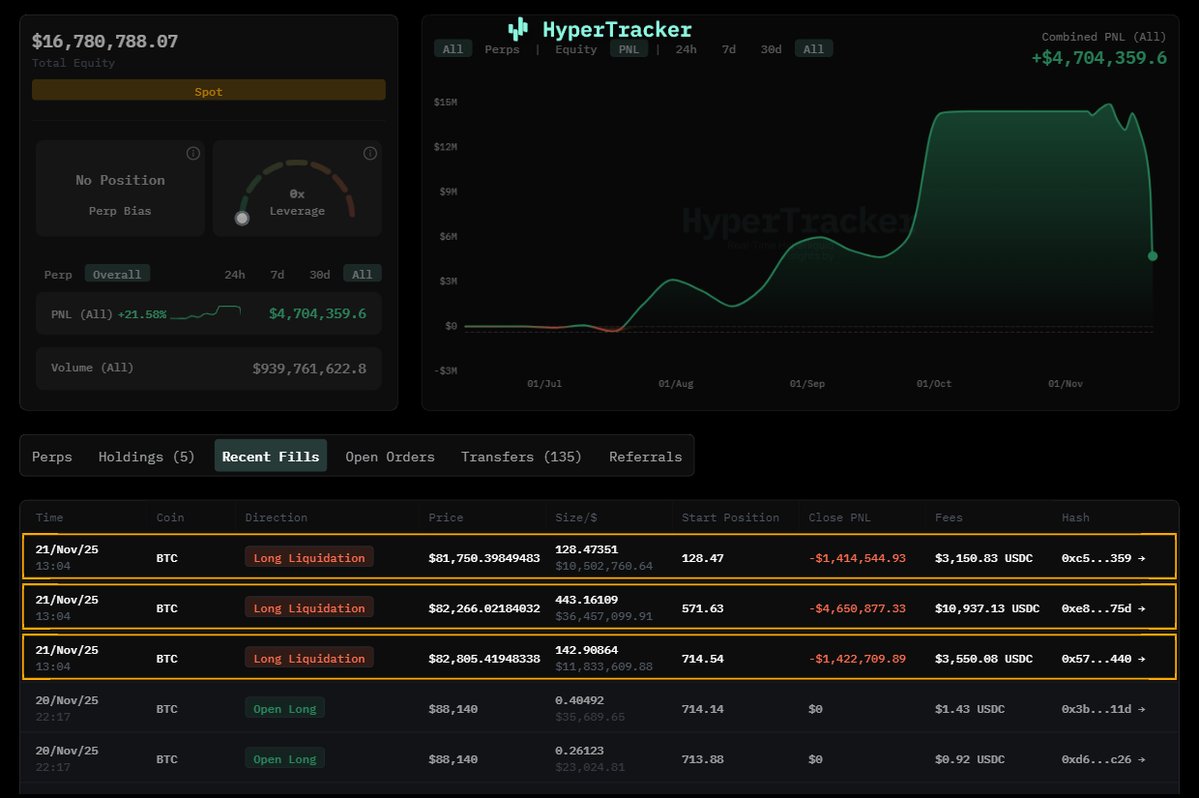1199x798 pixels.
Task: Open transaction hash 0xc5...359 arrow
Action: (1141, 558)
